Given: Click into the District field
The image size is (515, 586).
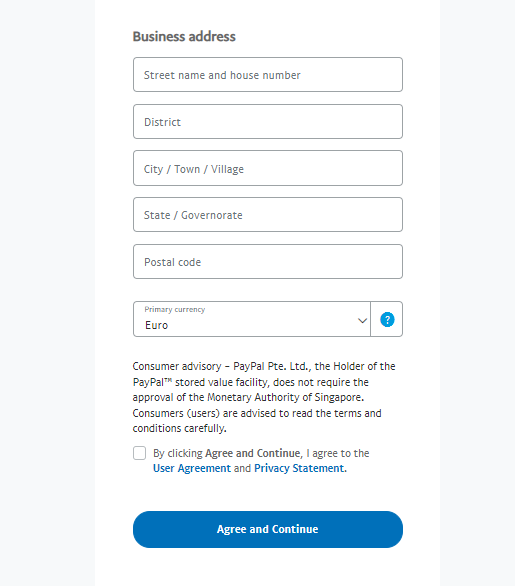Looking at the screenshot, I should (x=268, y=122).
